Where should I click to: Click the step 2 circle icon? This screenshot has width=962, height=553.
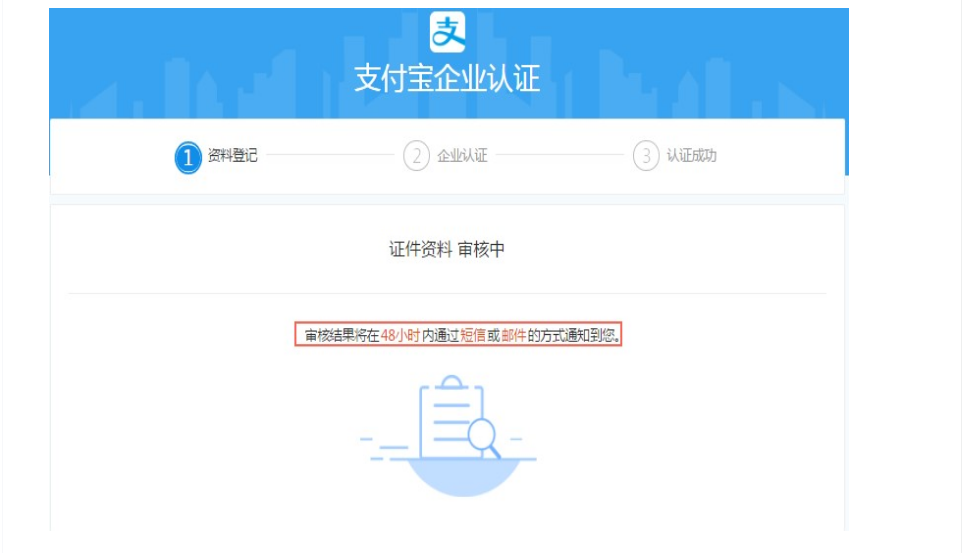[x=417, y=156]
